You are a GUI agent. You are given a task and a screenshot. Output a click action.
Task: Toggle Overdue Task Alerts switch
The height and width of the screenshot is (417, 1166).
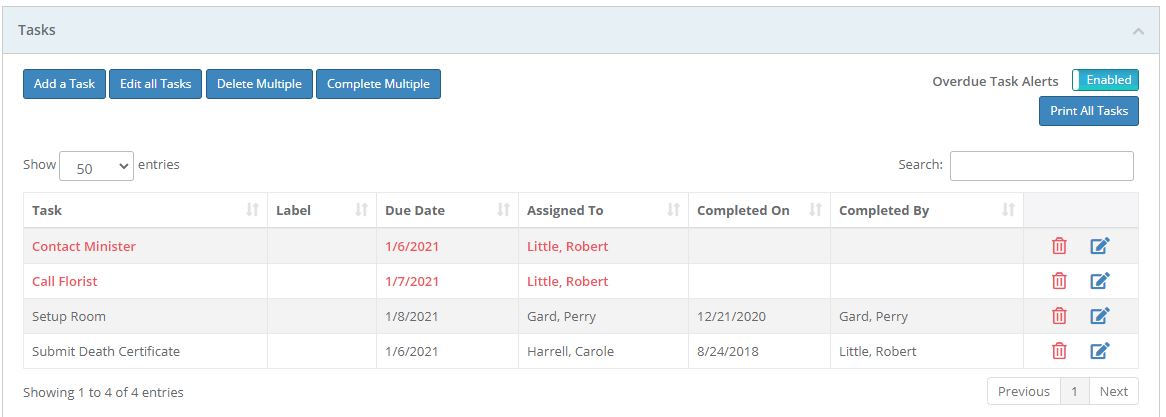coord(1105,80)
